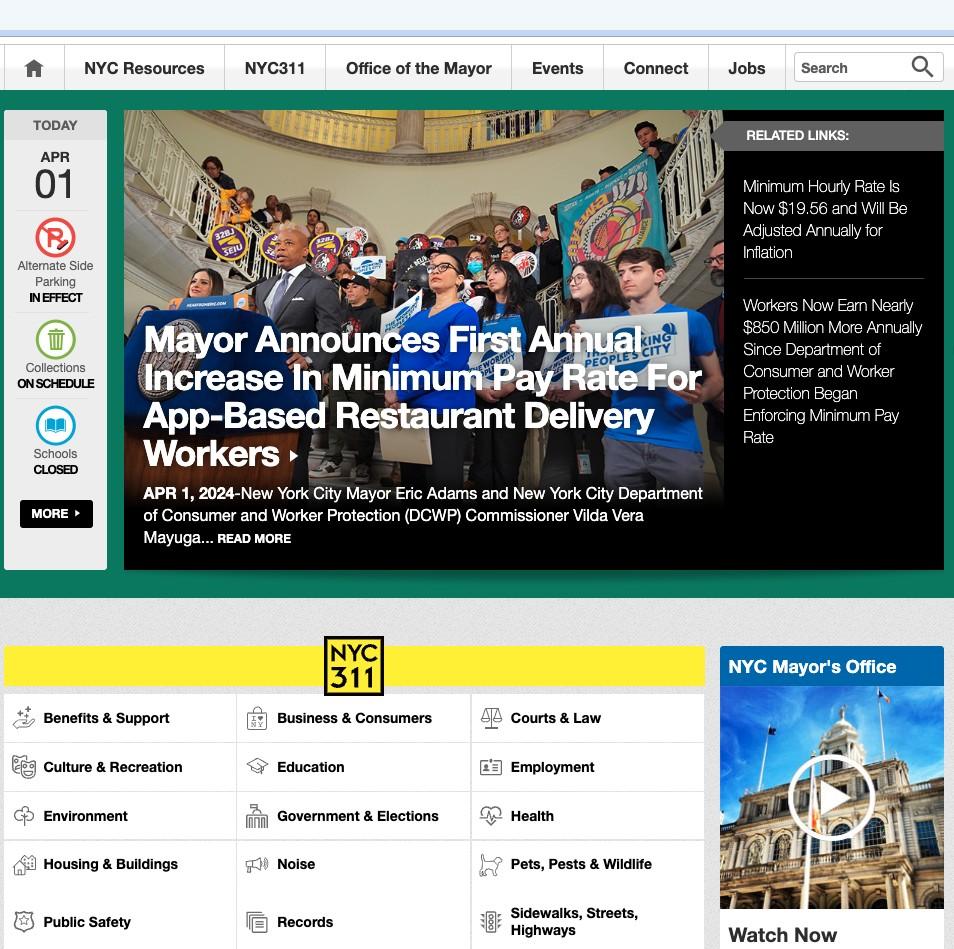The width and height of the screenshot is (954, 949).
Task: Open Workers Now Earn $850 Million link
Action: [832, 371]
